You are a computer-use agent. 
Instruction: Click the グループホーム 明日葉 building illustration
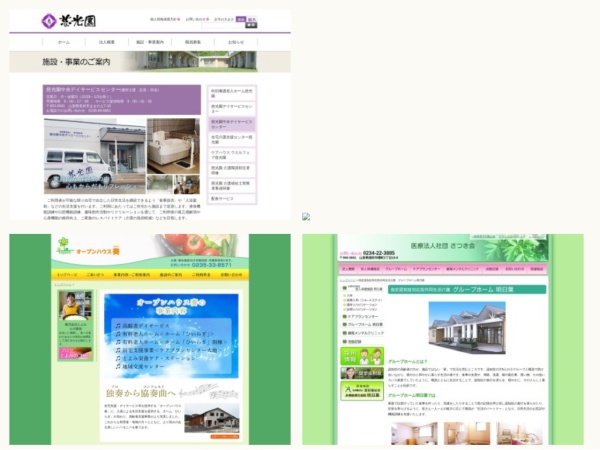pyautogui.click(x=467, y=327)
